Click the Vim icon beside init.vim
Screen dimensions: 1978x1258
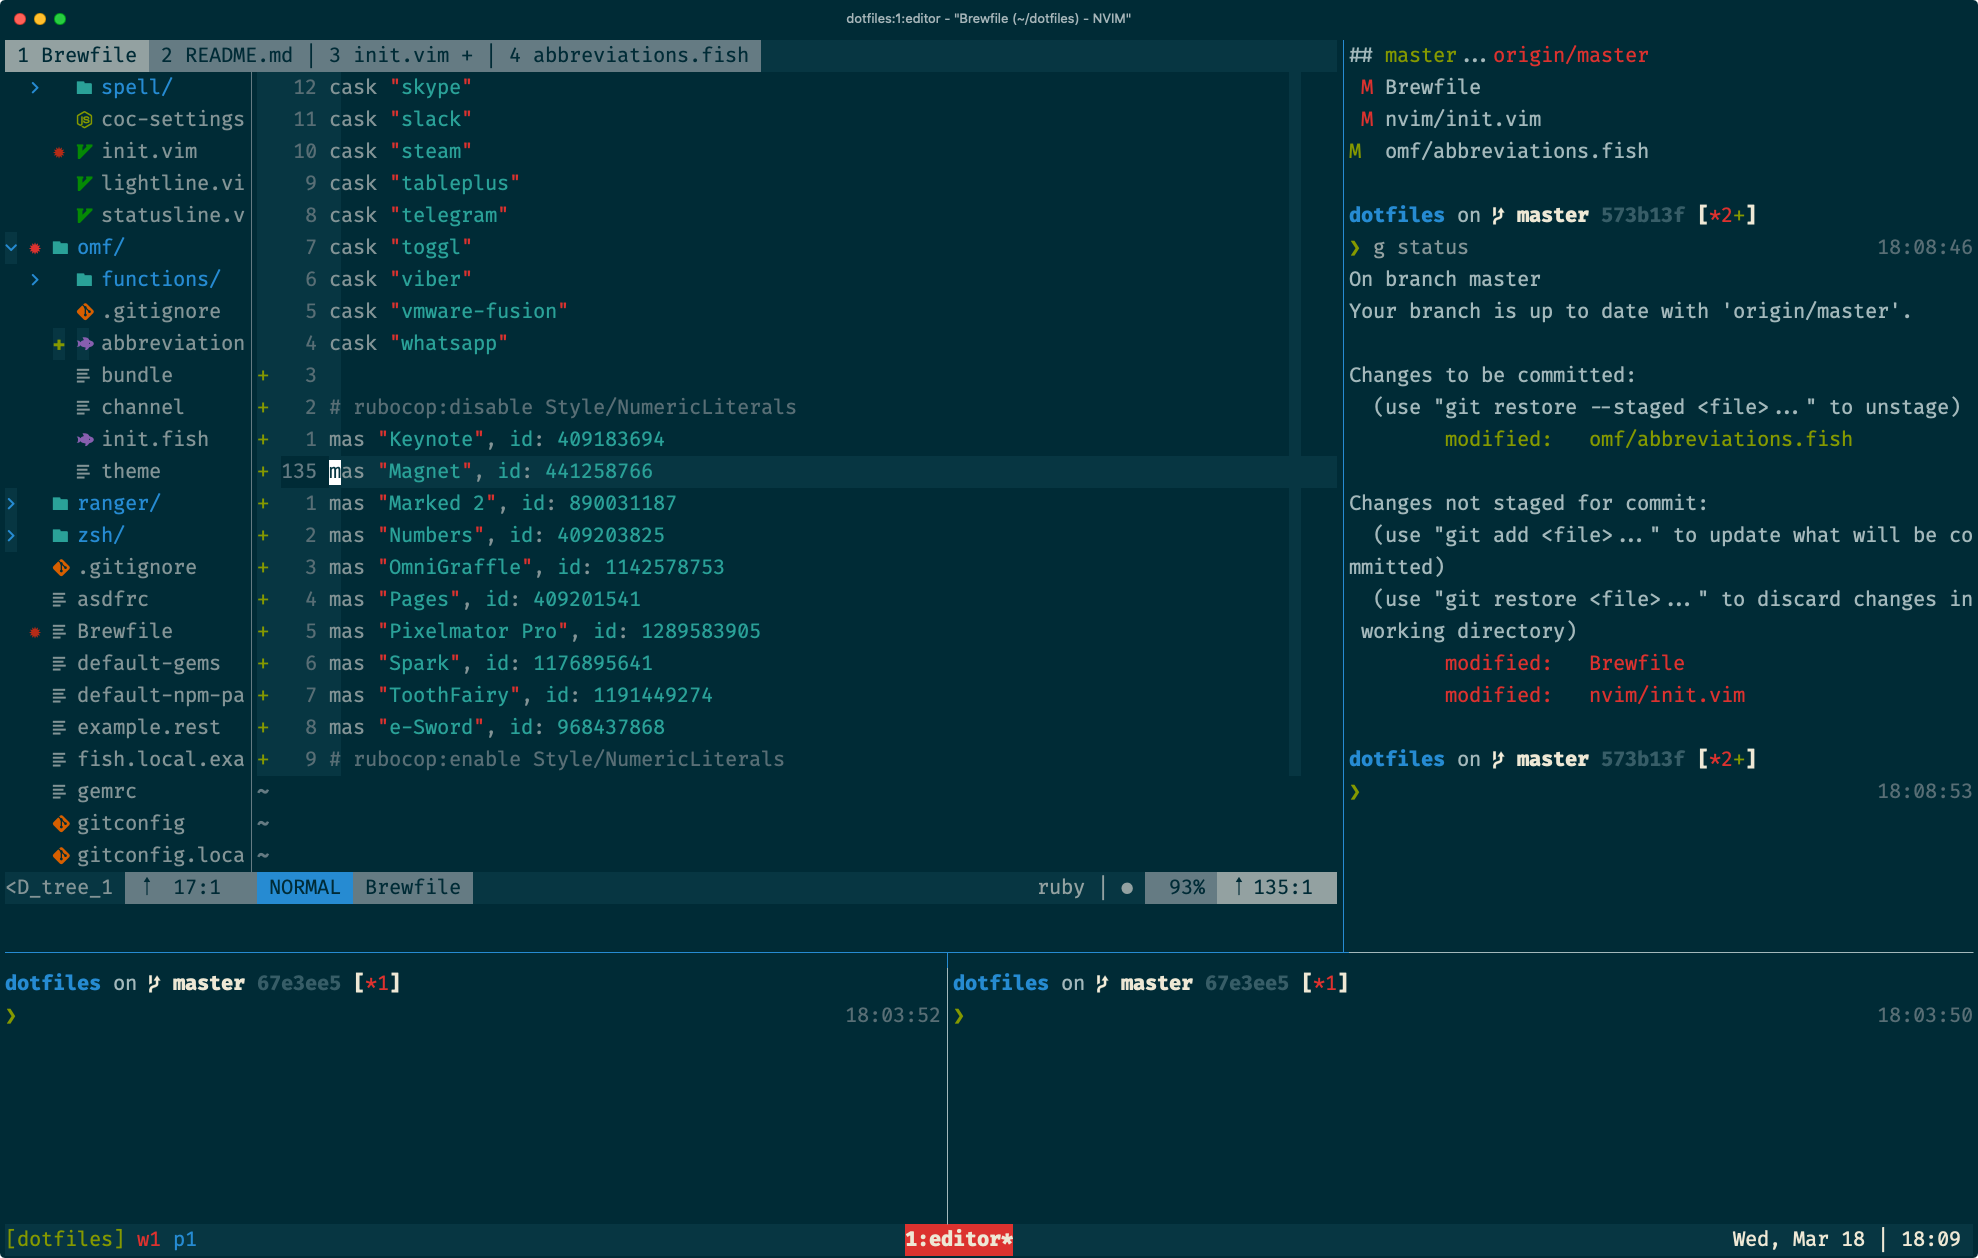click(85, 151)
